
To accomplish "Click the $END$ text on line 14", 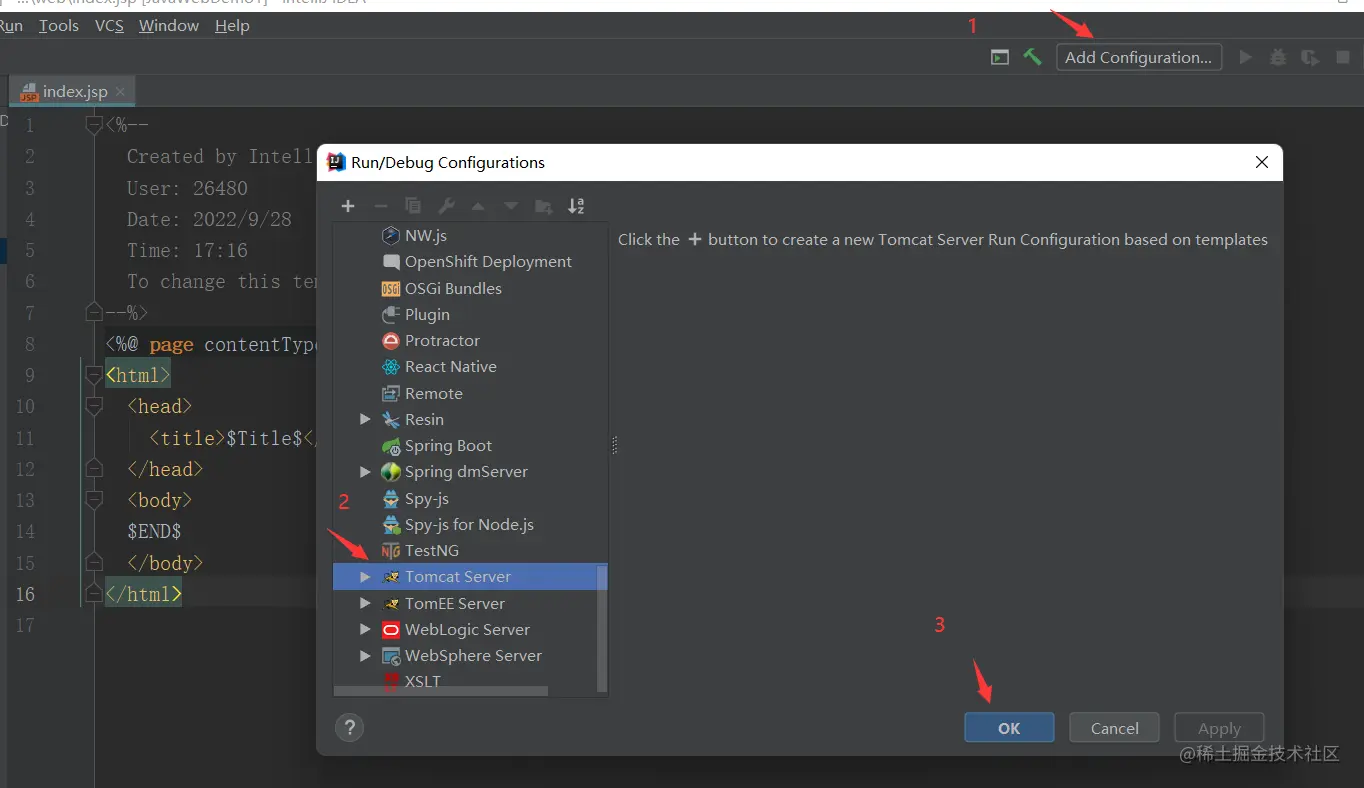I will click(154, 532).
